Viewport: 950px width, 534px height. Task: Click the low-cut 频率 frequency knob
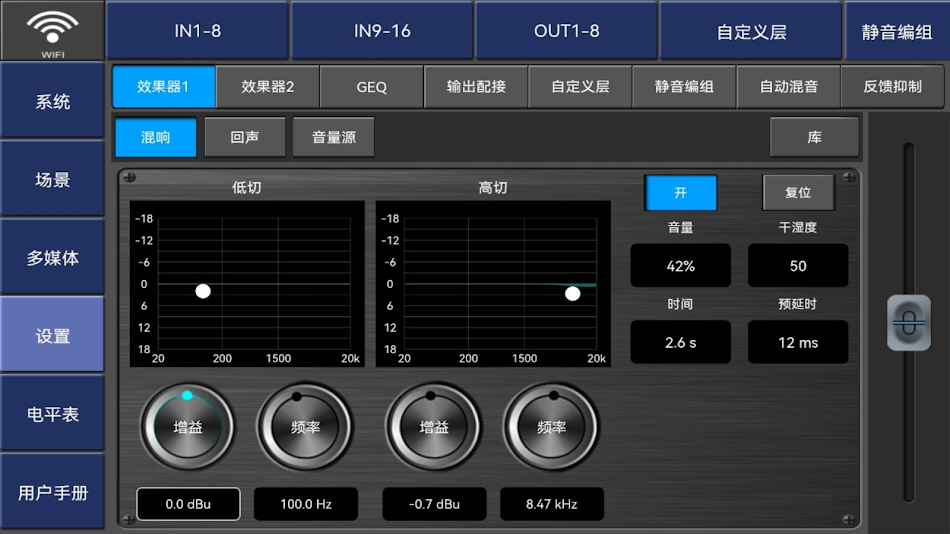tap(305, 427)
